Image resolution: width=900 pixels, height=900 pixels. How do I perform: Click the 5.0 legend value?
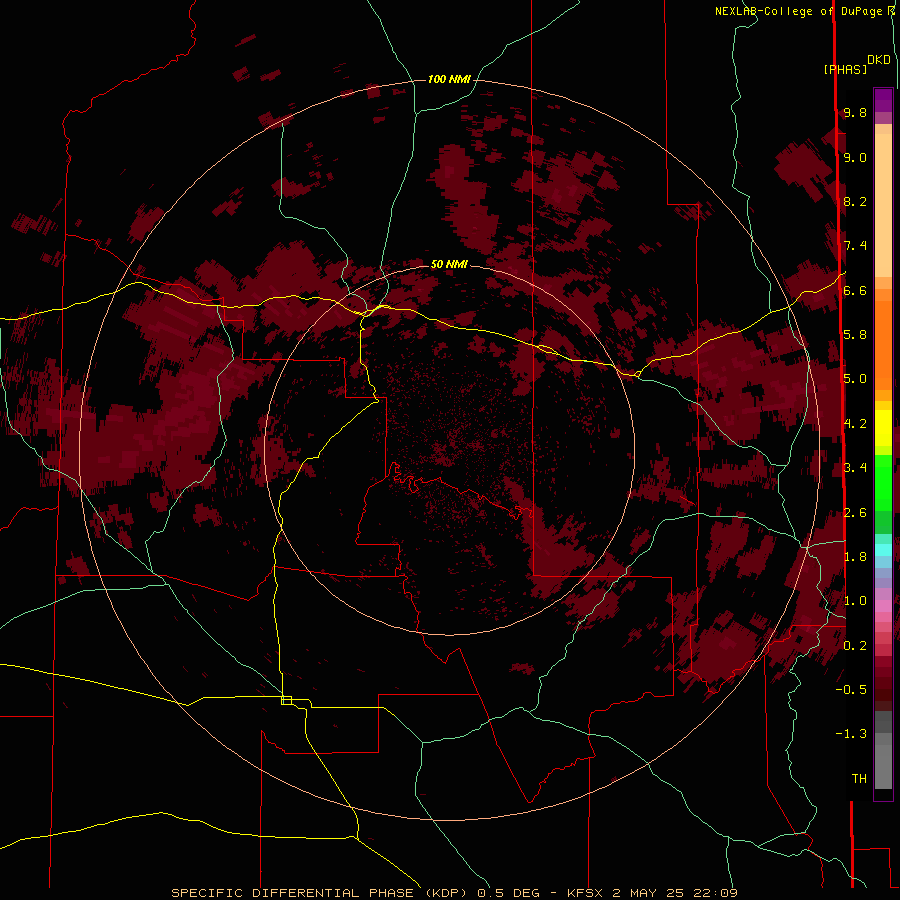[x=855, y=379]
